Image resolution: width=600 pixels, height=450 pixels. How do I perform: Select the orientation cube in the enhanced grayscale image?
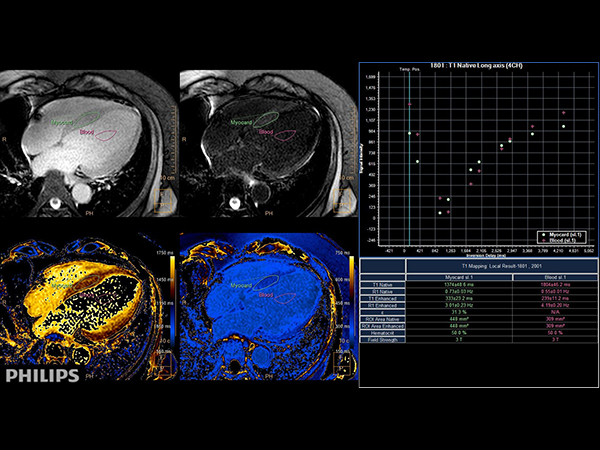point(342,201)
